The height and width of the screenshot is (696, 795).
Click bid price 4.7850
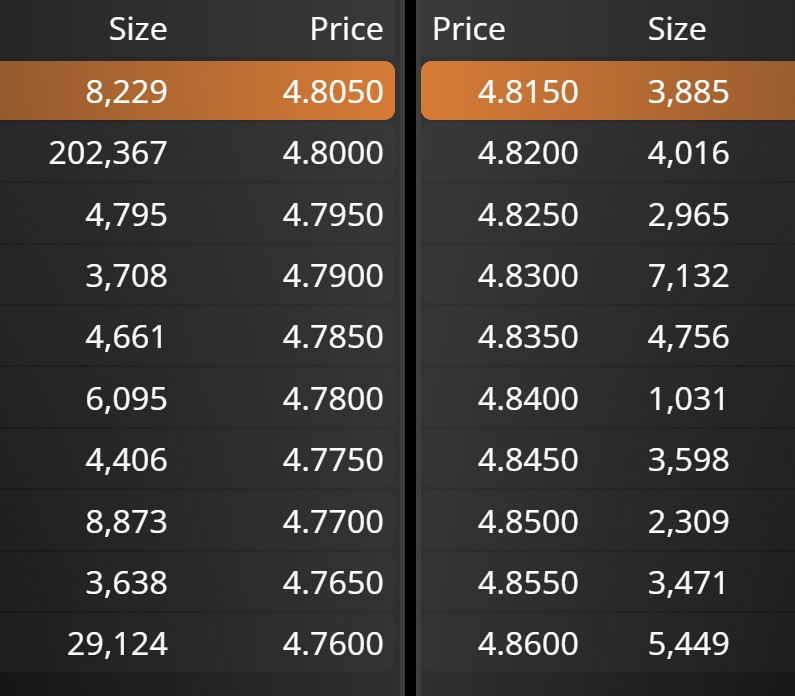(332, 337)
